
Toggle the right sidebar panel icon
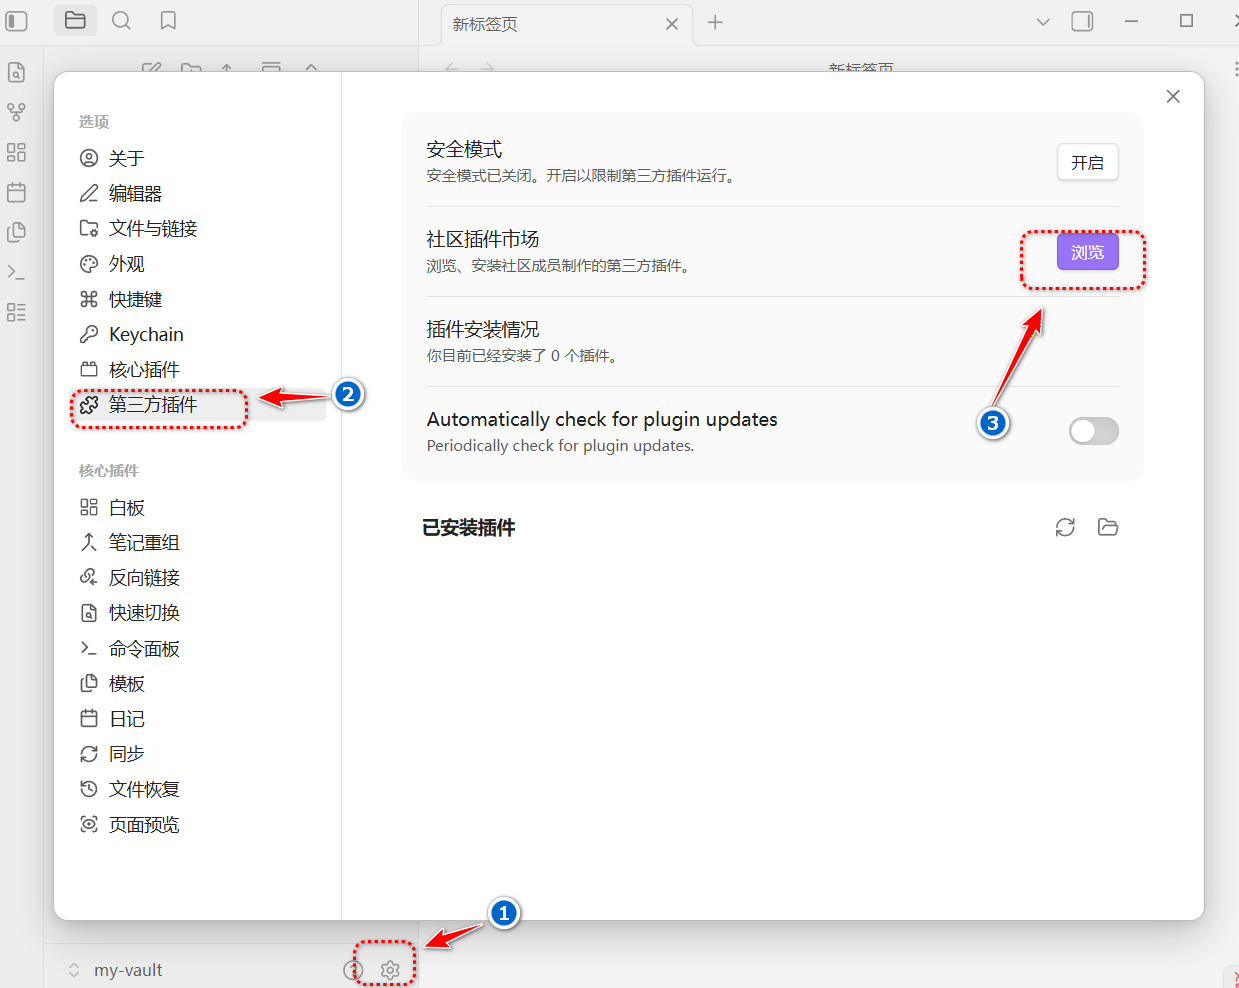[1082, 22]
